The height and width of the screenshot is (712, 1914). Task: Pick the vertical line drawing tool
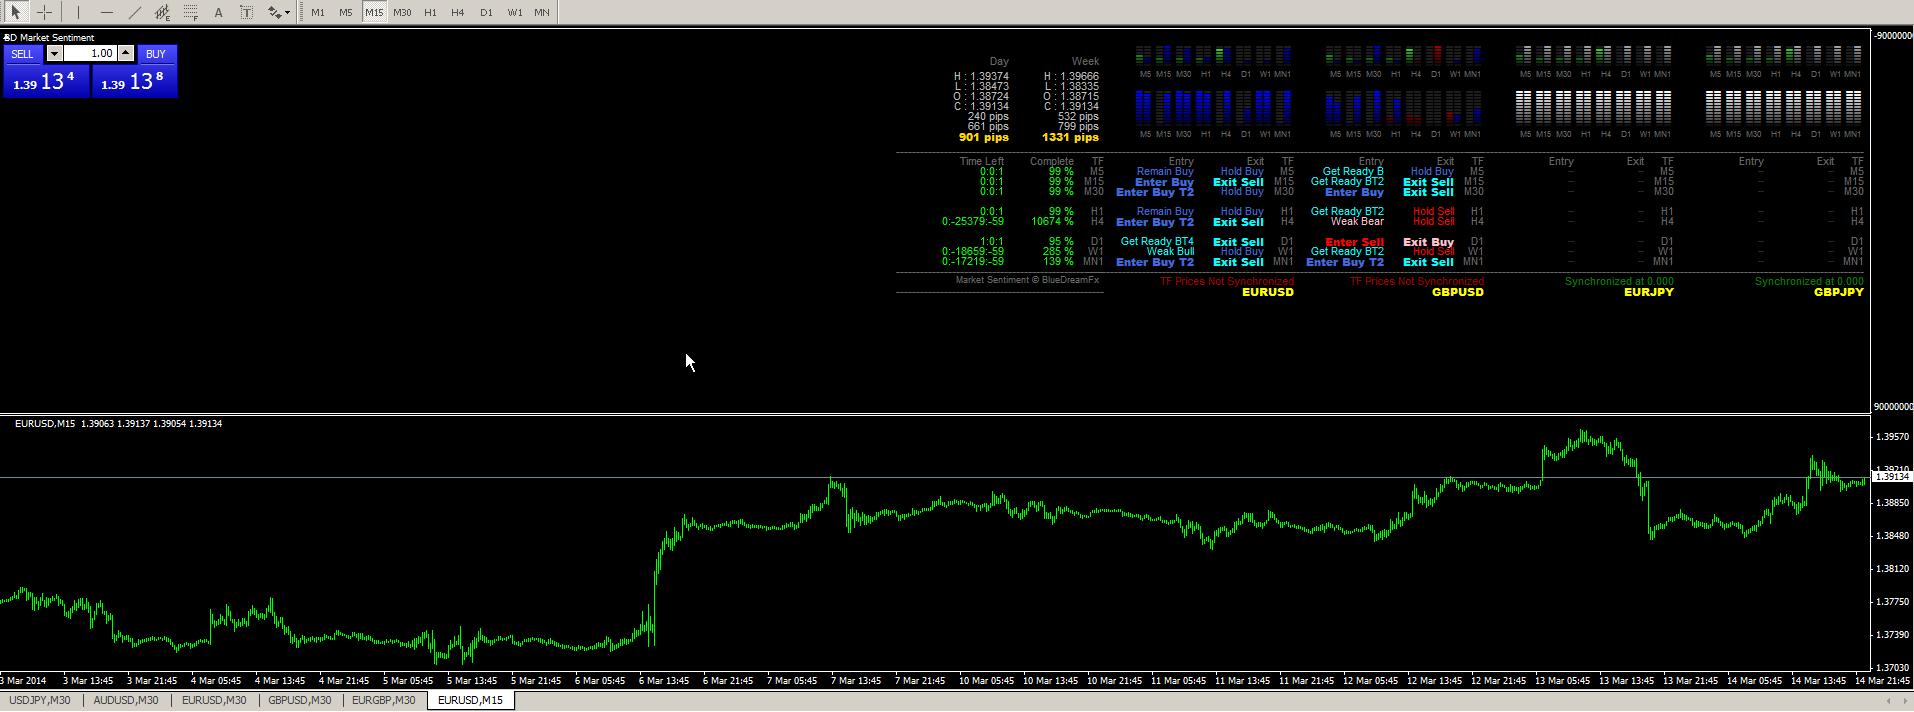click(78, 12)
